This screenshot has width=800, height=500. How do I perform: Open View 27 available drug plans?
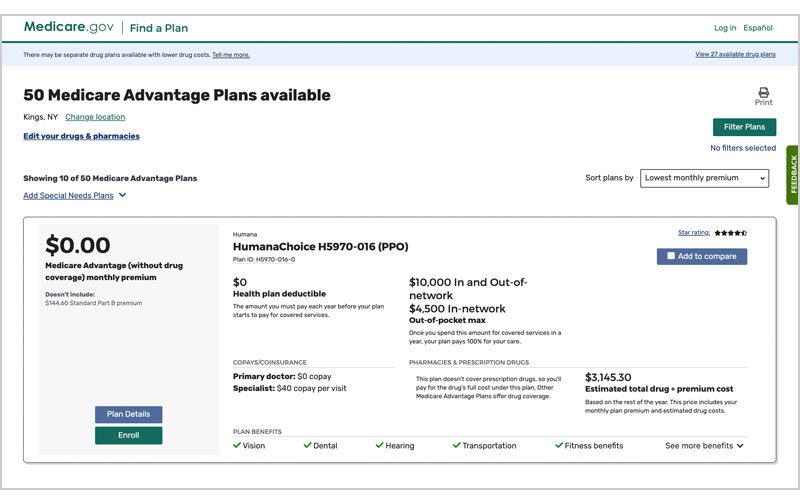click(x=735, y=54)
